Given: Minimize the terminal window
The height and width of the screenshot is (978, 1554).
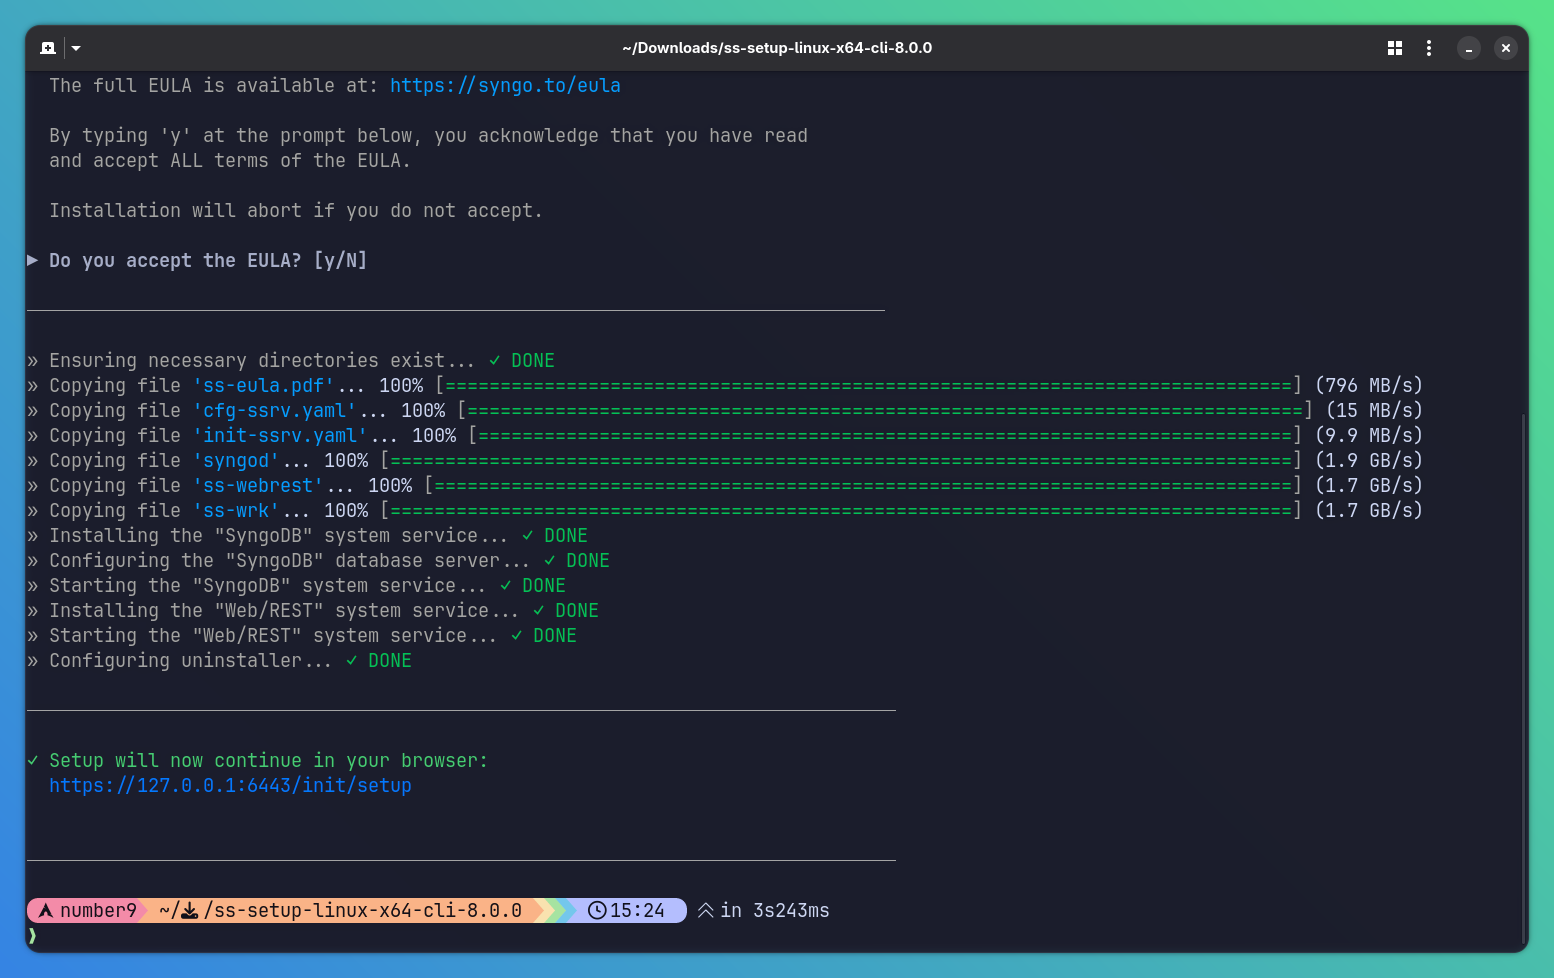Looking at the screenshot, I should (1469, 48).
